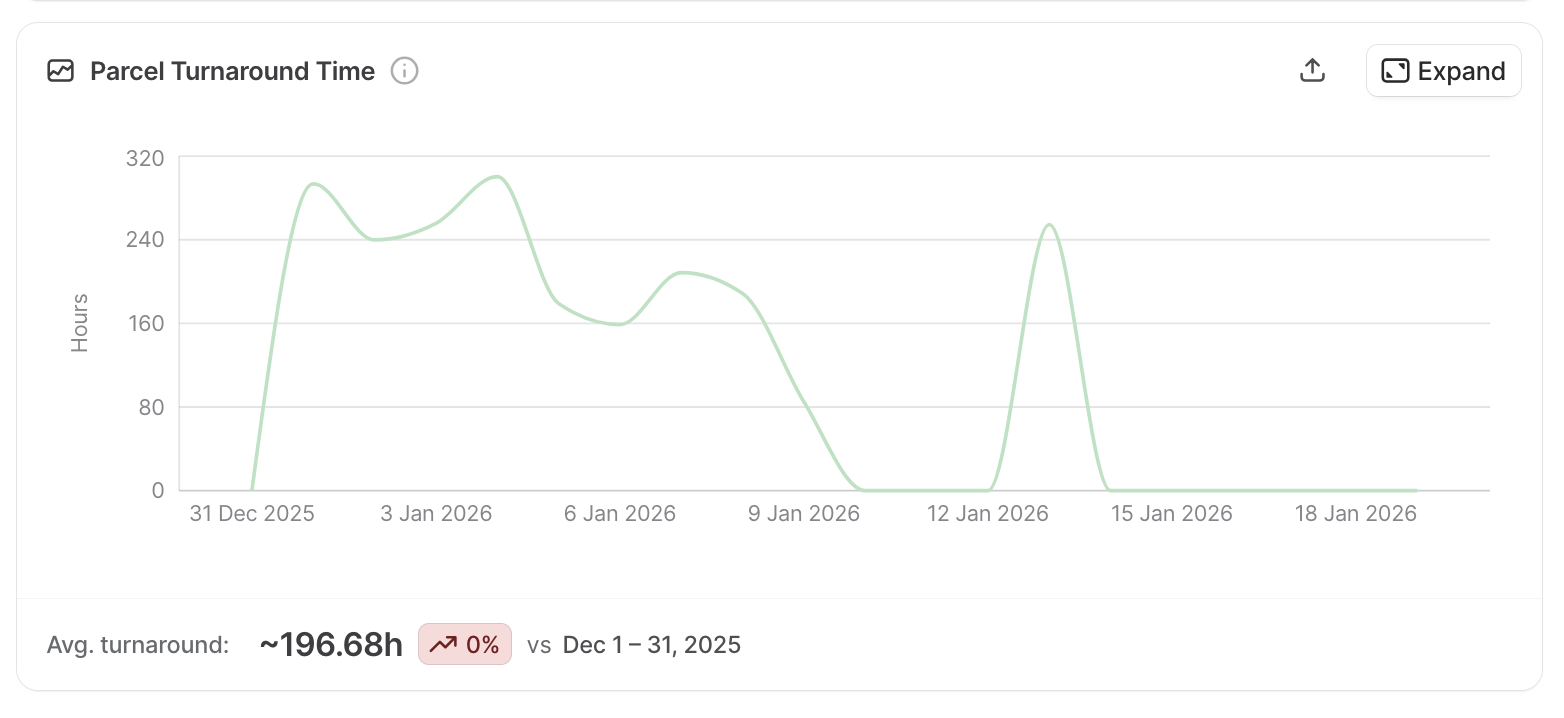Open the info tooltip icon beside the title
This screenshot has width=1564, height=718.
pos(404,70)
